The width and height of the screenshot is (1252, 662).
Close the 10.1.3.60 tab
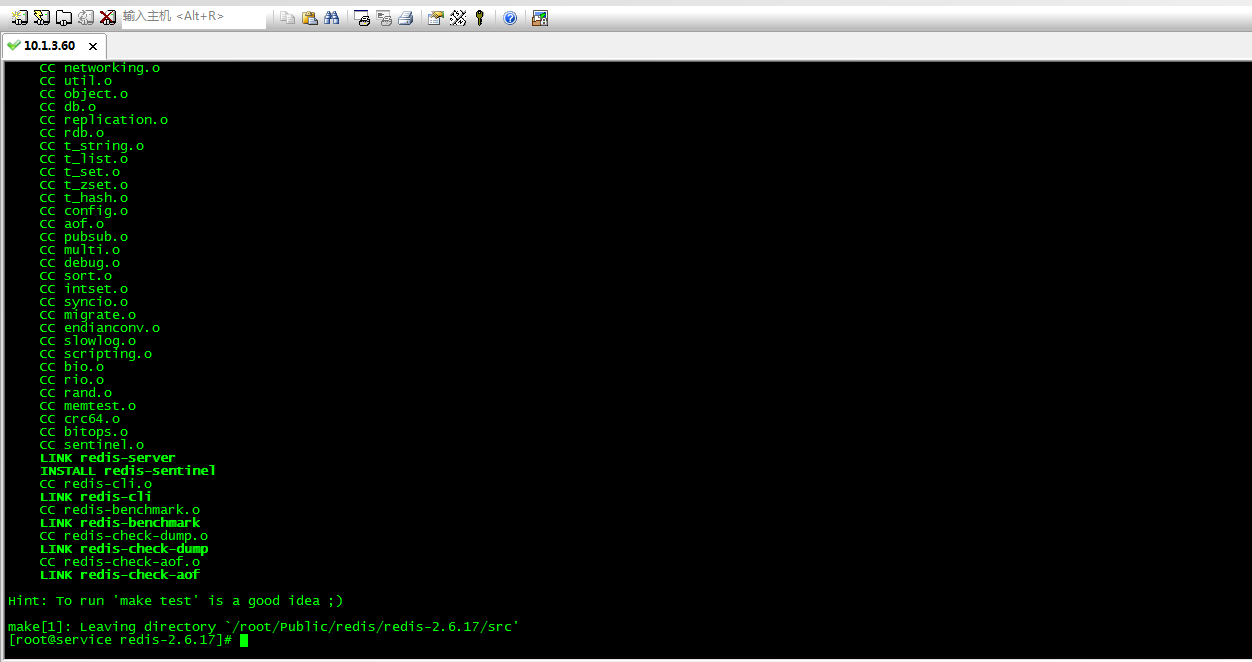[x=94, y=46]
